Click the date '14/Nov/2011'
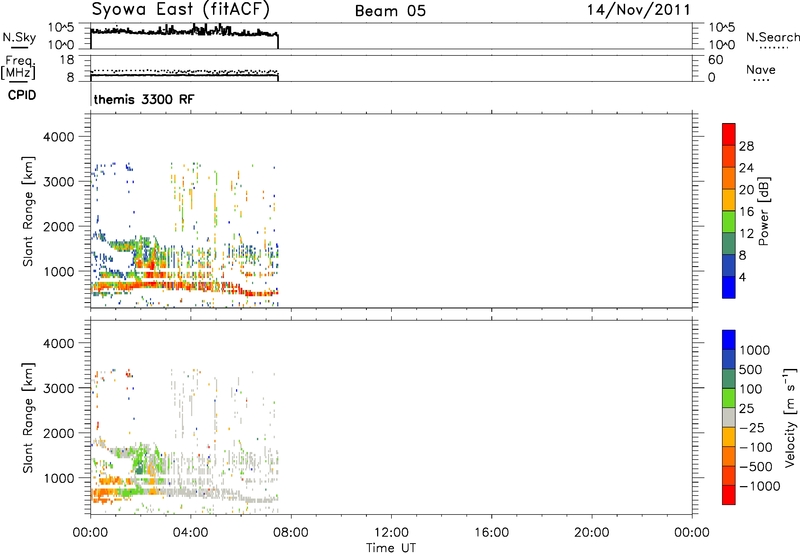Screen dimensions: 800x554 639,10
